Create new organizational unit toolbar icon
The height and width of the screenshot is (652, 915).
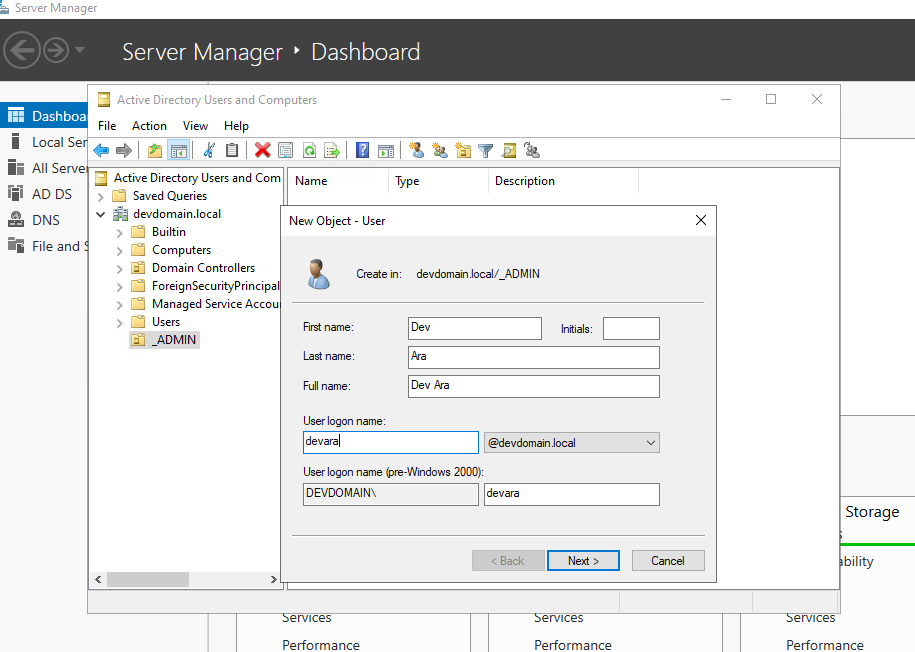point(463,151)
